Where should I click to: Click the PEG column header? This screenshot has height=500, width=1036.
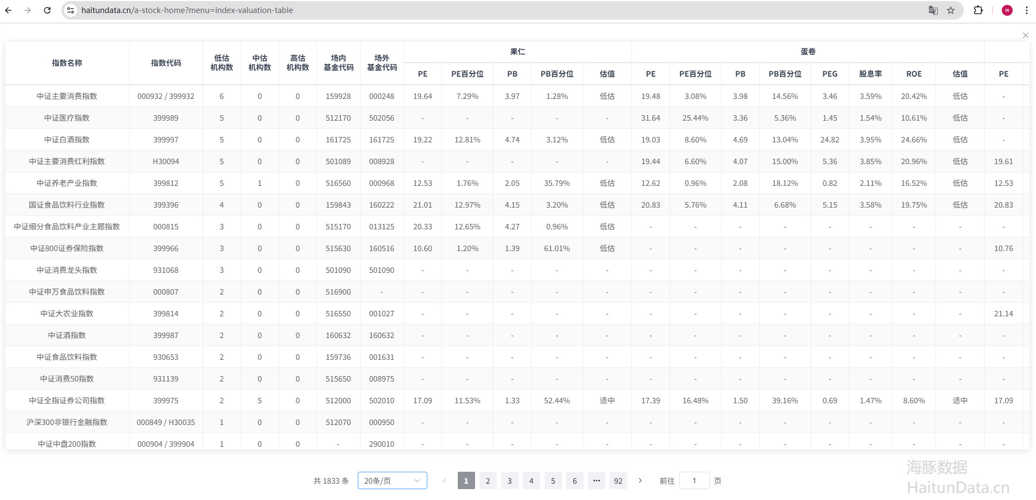point(830,74)
